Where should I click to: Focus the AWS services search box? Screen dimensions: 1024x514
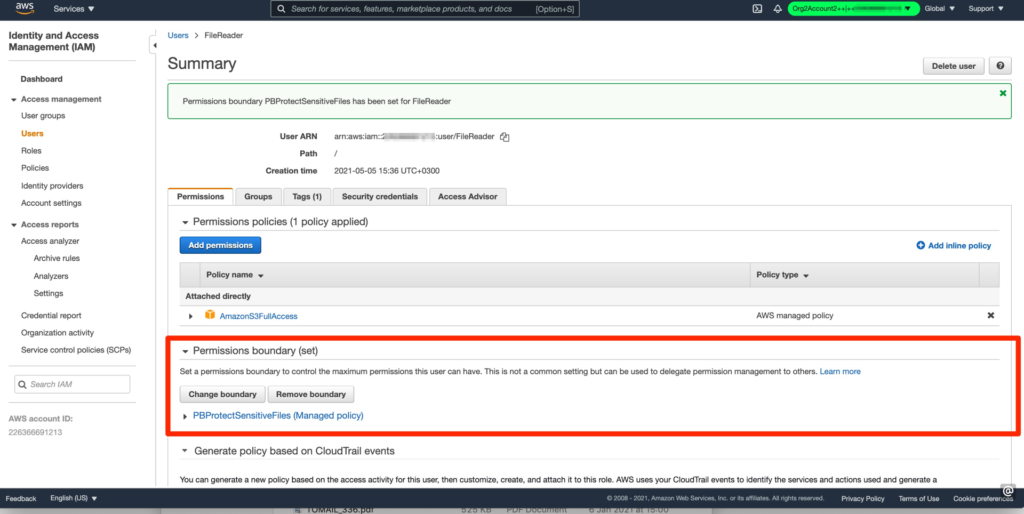point(424,9)
